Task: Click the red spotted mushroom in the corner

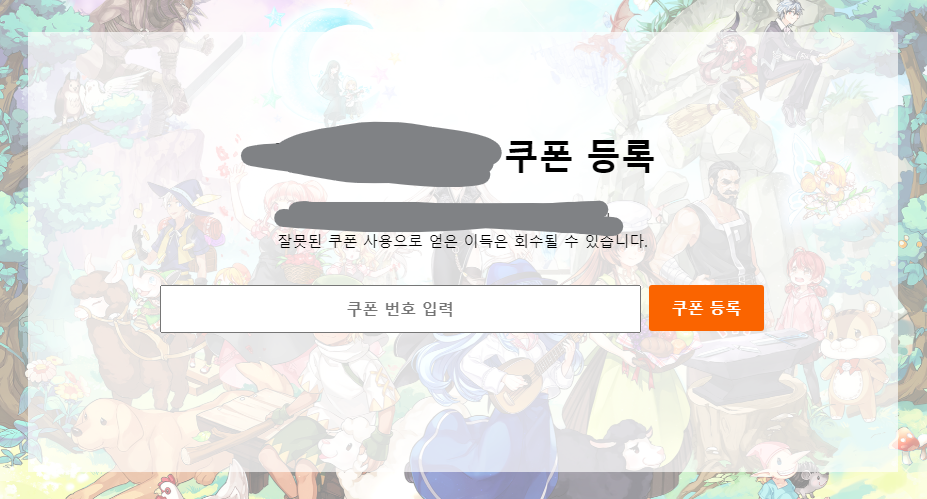Action: click(907, 442)
